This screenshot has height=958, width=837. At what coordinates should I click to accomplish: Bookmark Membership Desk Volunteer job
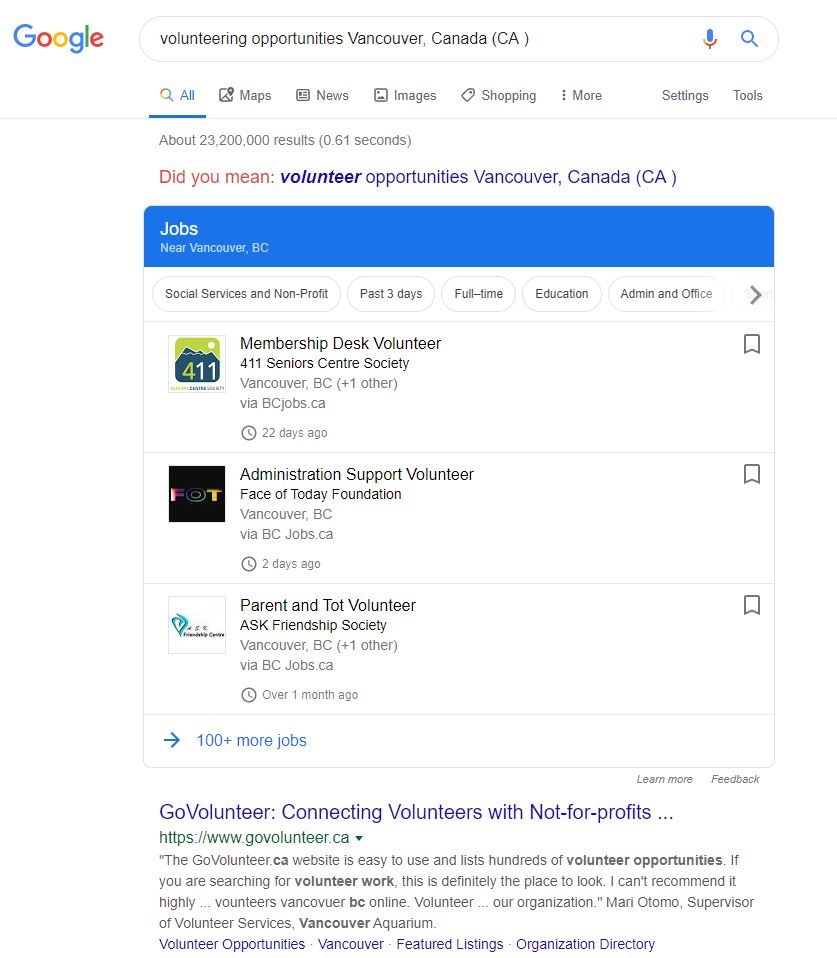[x=751, y=344]
